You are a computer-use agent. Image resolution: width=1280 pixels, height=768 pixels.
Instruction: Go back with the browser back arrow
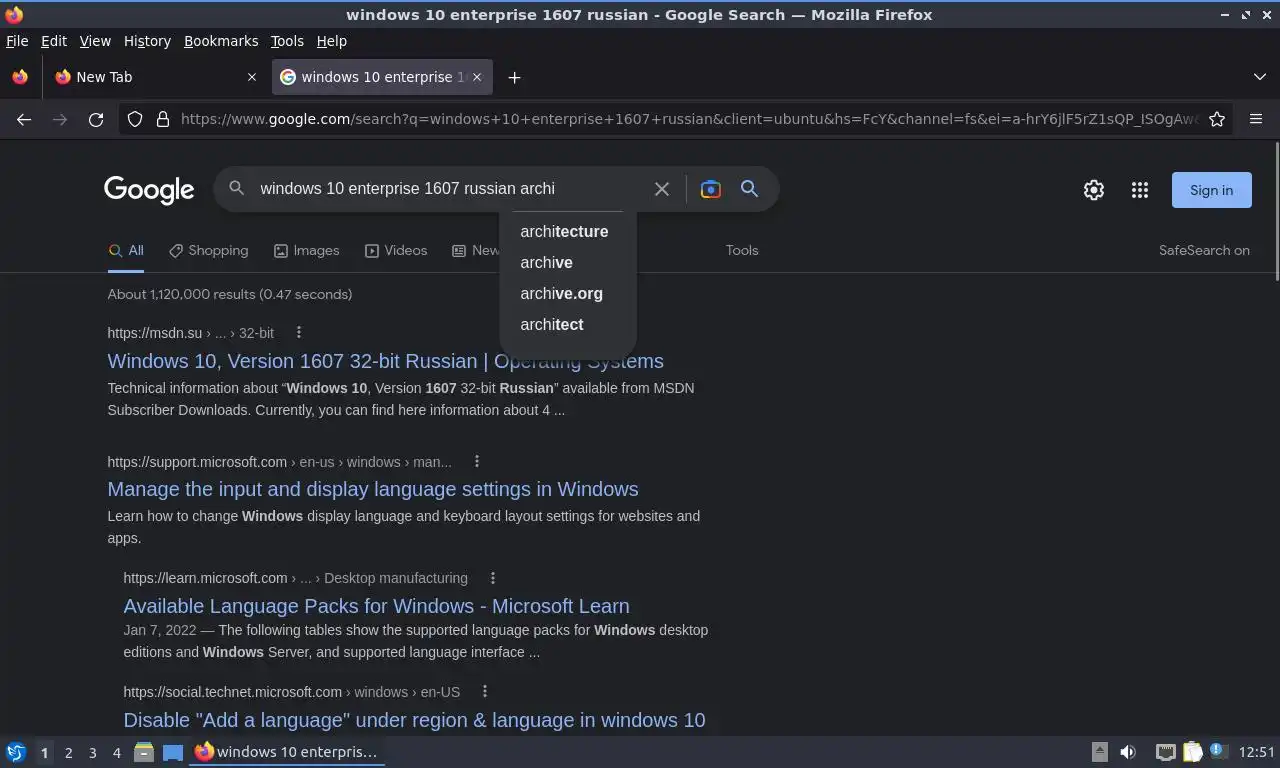pos(24,119)
